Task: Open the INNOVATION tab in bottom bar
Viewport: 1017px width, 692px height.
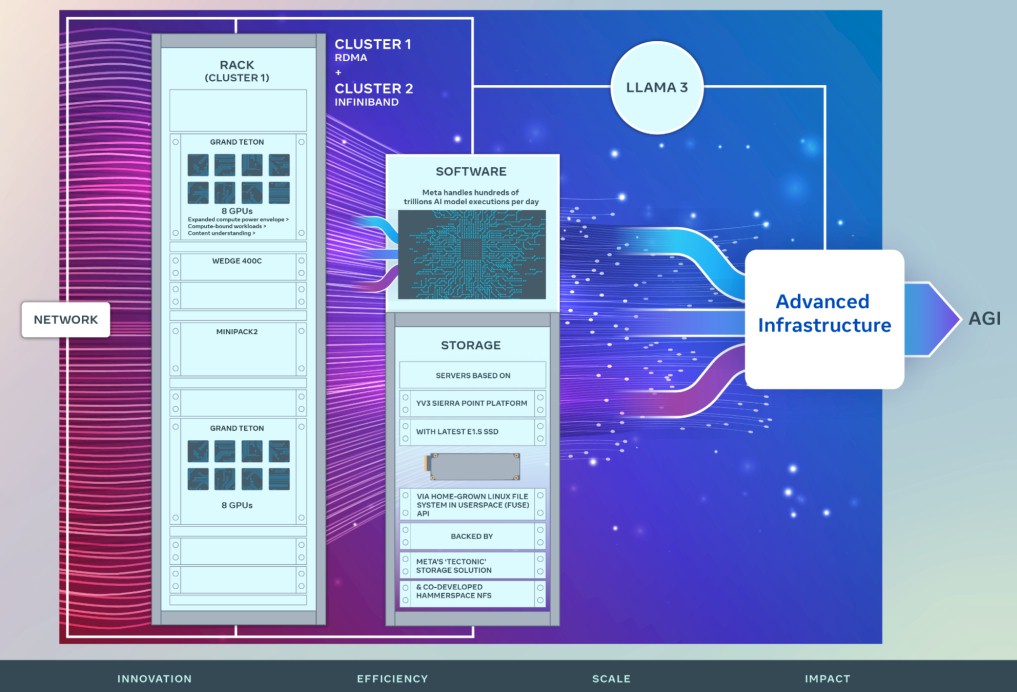Action: pyautogui.click(x=154, y=678)
